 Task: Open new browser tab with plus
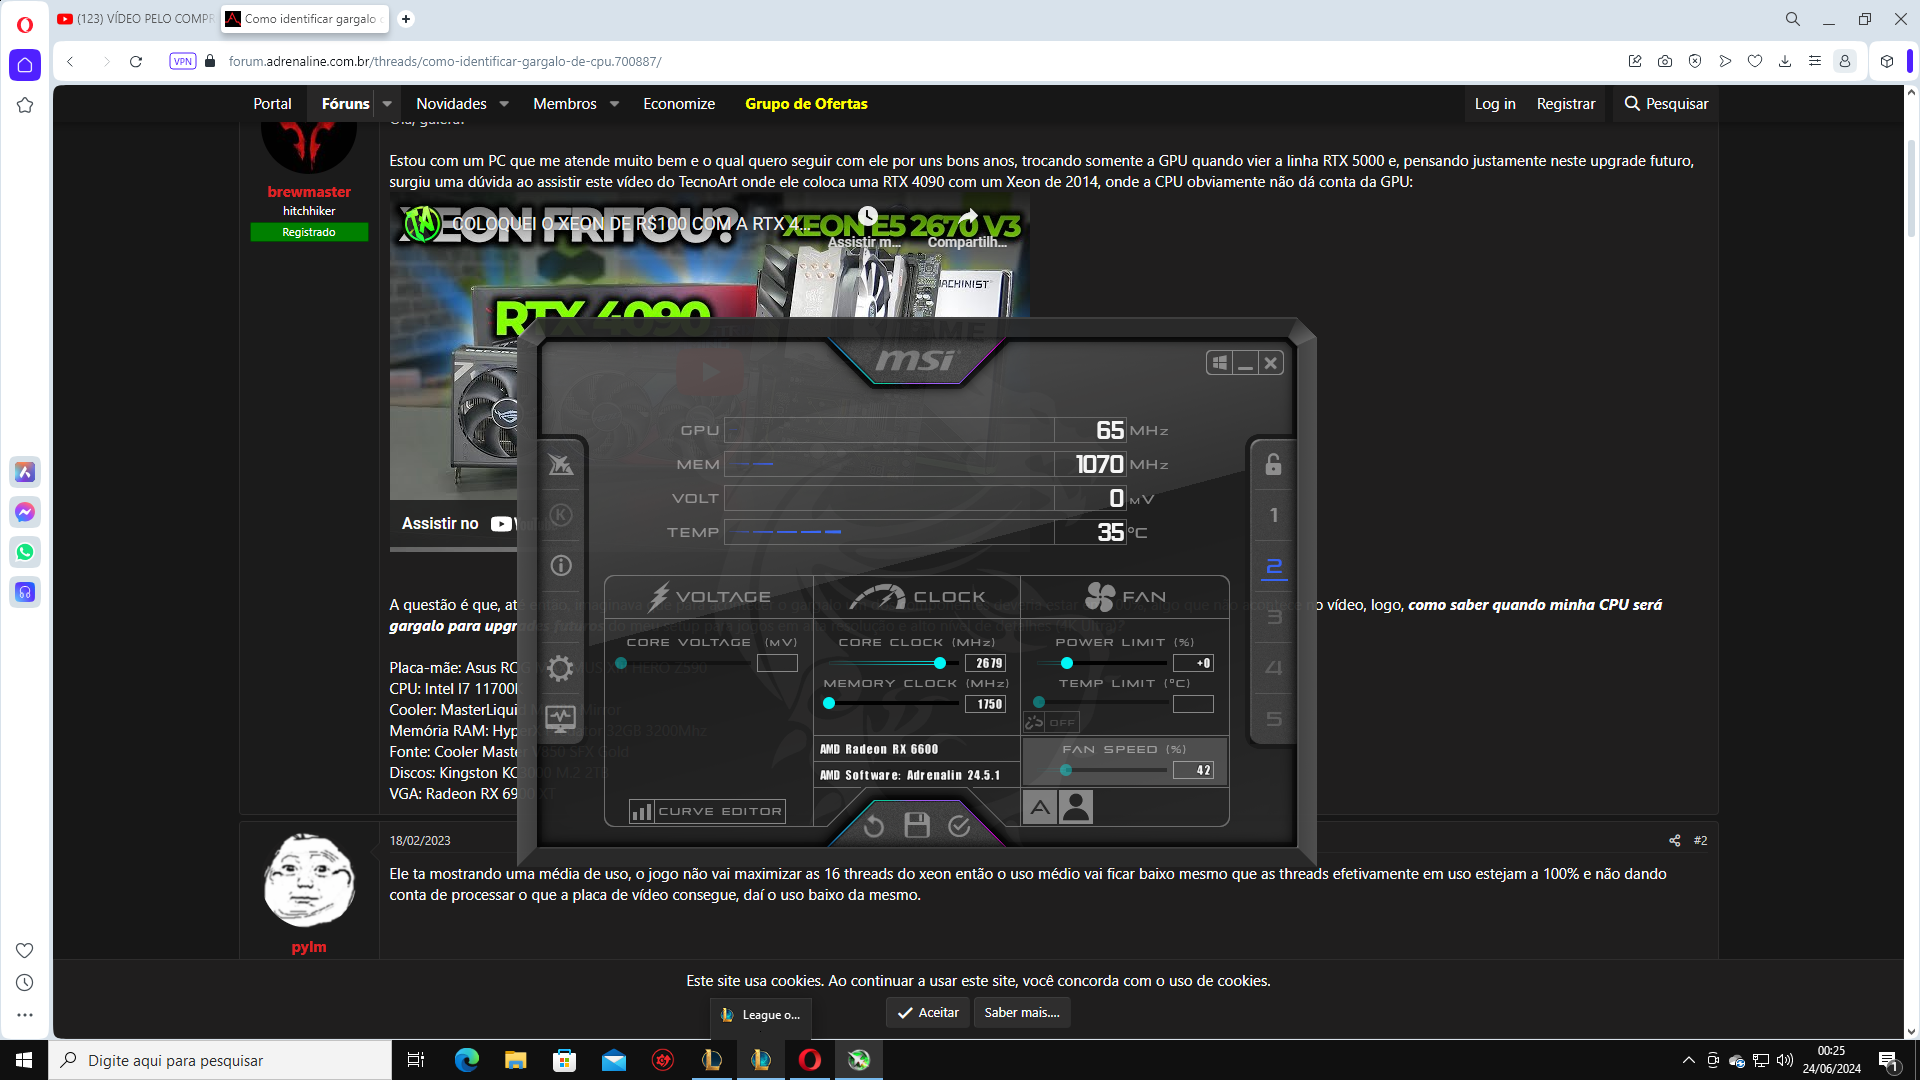point(406,18)
